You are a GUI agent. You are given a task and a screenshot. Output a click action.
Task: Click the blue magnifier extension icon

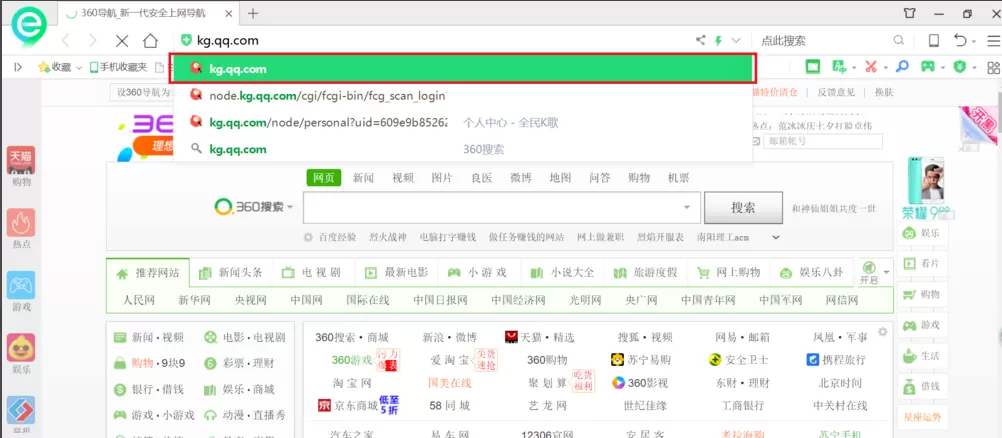click(x=902, y=66)
